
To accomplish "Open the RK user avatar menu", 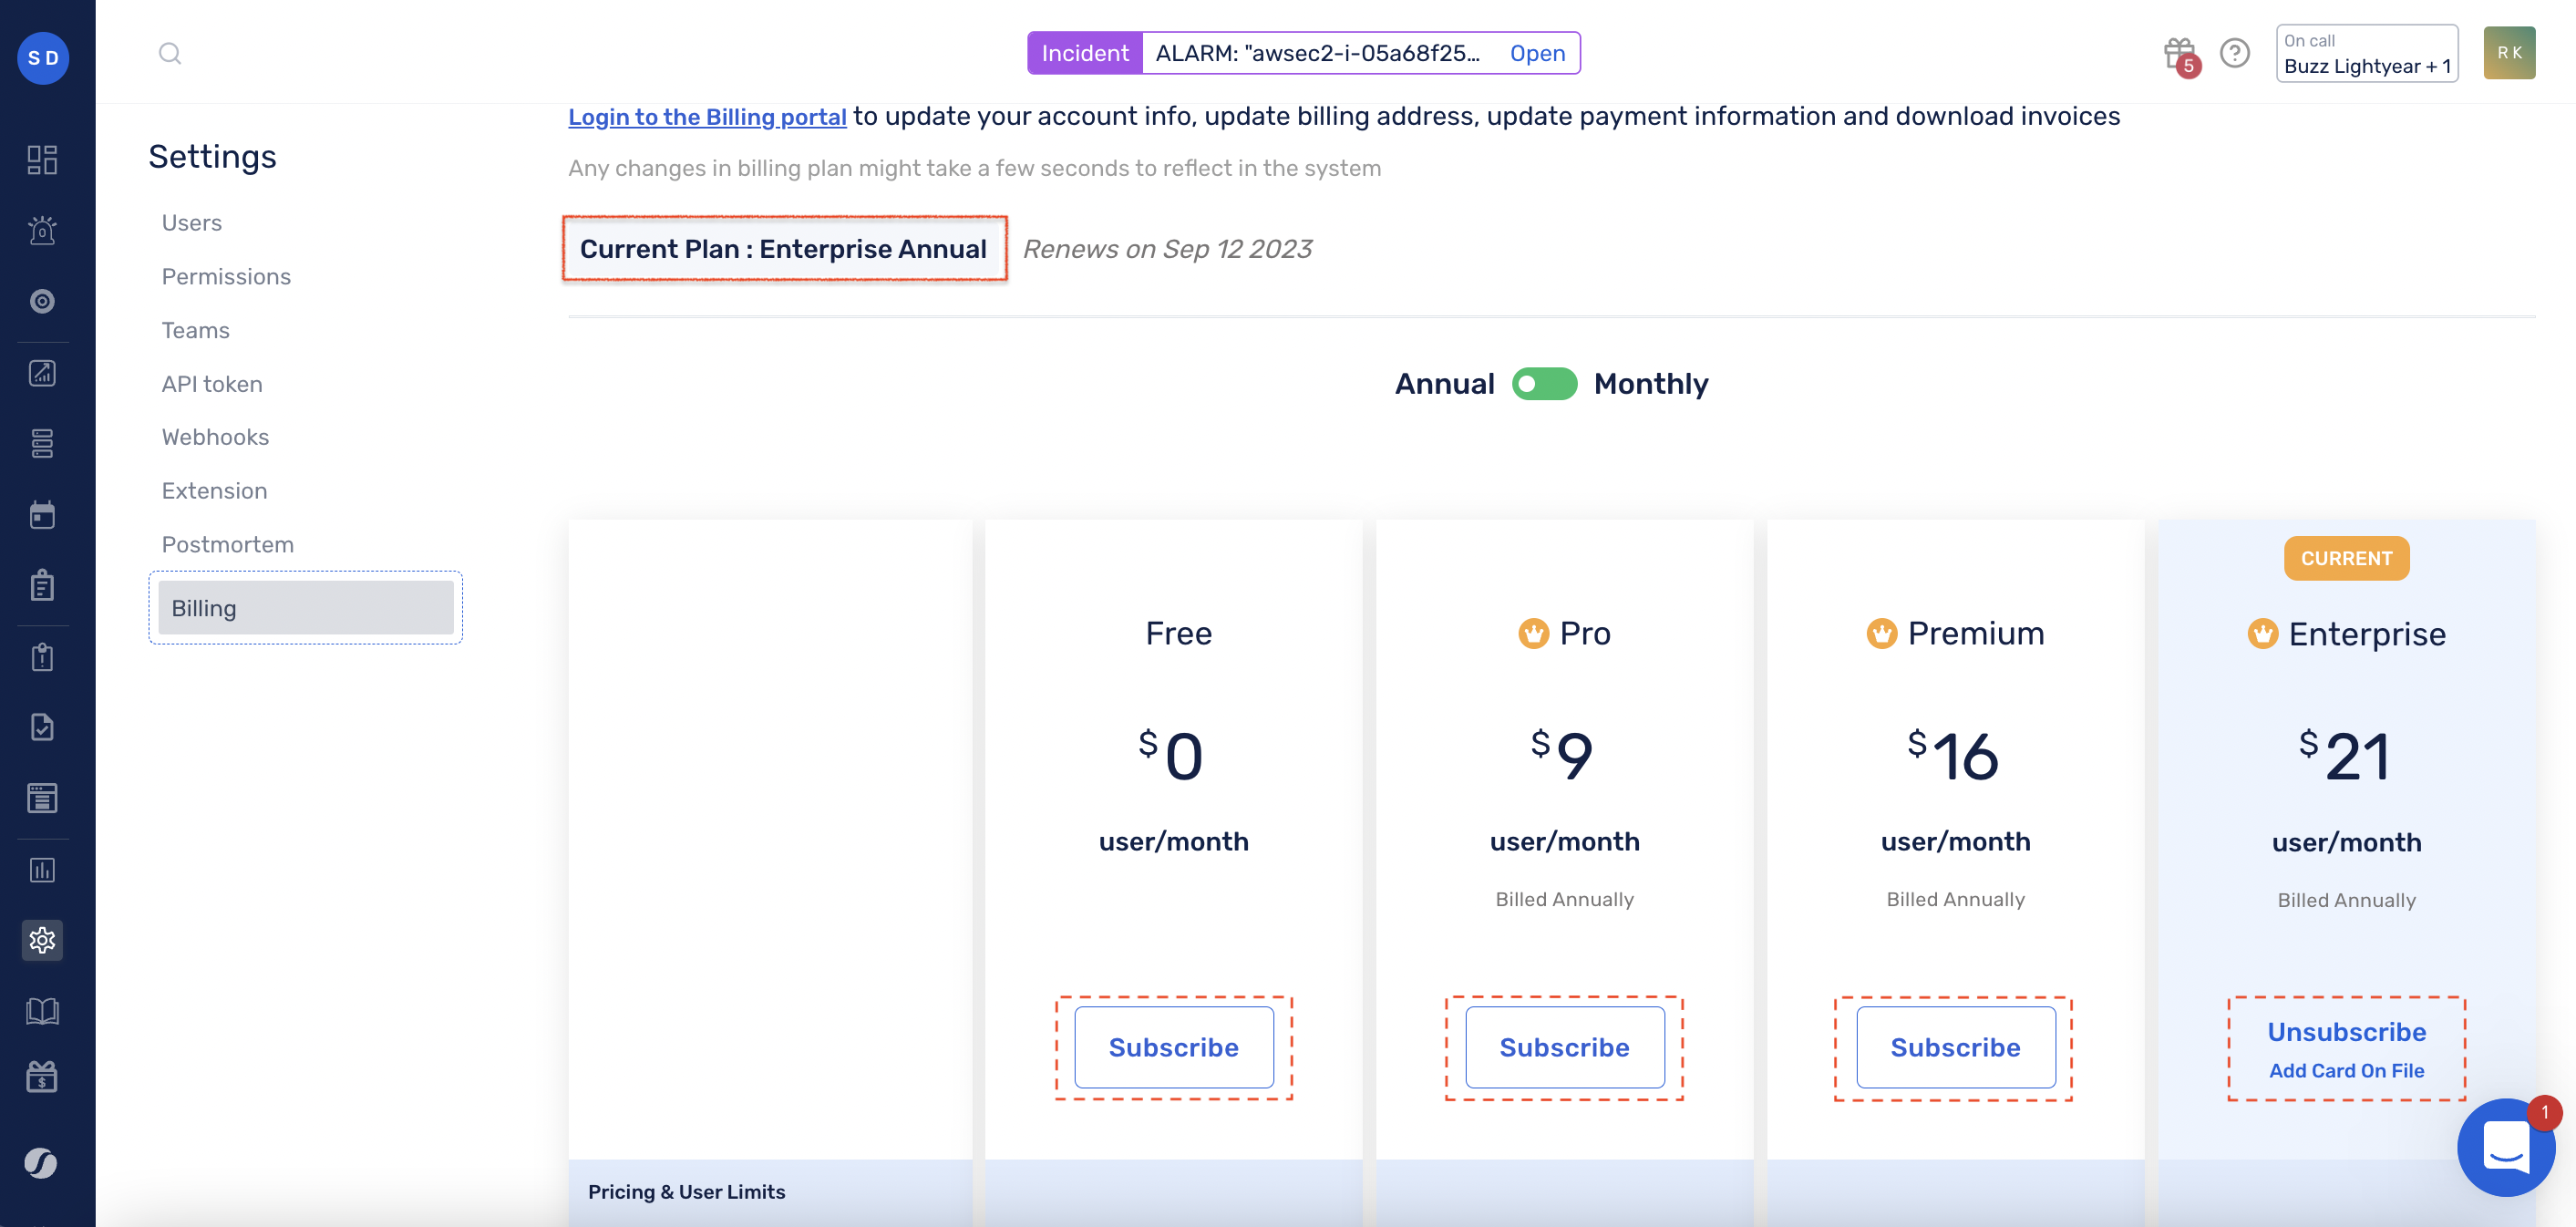I will coord(2508,53).
